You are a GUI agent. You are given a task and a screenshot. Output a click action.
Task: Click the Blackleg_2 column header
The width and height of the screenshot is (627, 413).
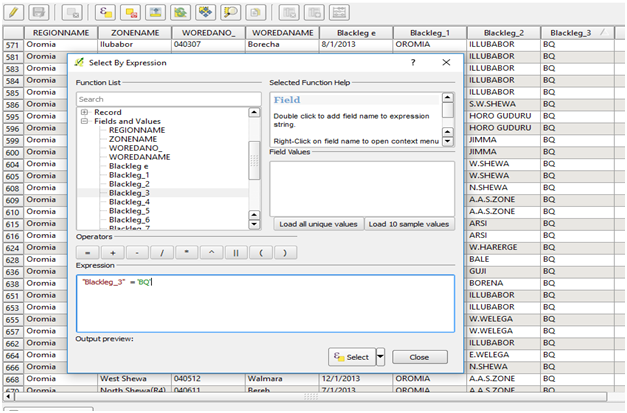pos(503,32)
